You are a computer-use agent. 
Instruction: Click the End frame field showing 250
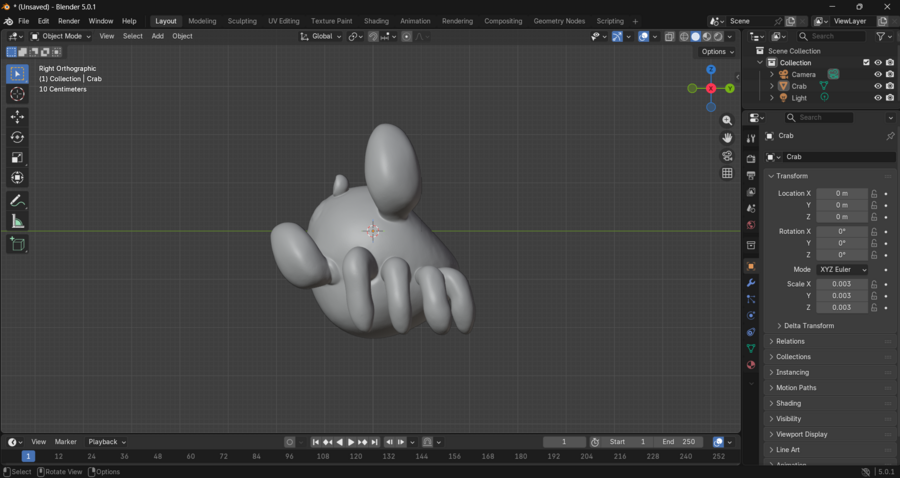pyautogui.click(x=680, y=442)
